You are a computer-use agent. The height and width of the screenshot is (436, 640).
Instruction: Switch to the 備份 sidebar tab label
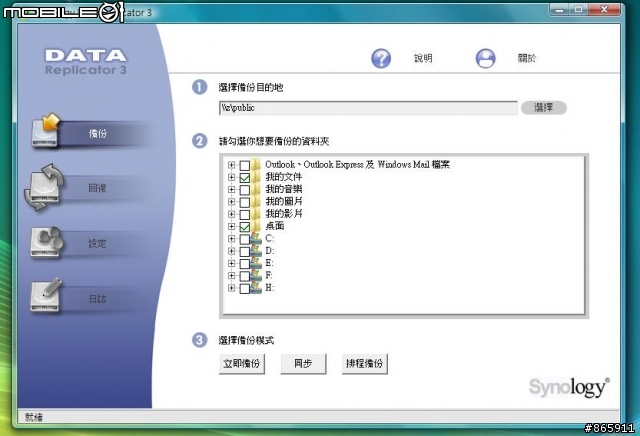pos(98,133)
